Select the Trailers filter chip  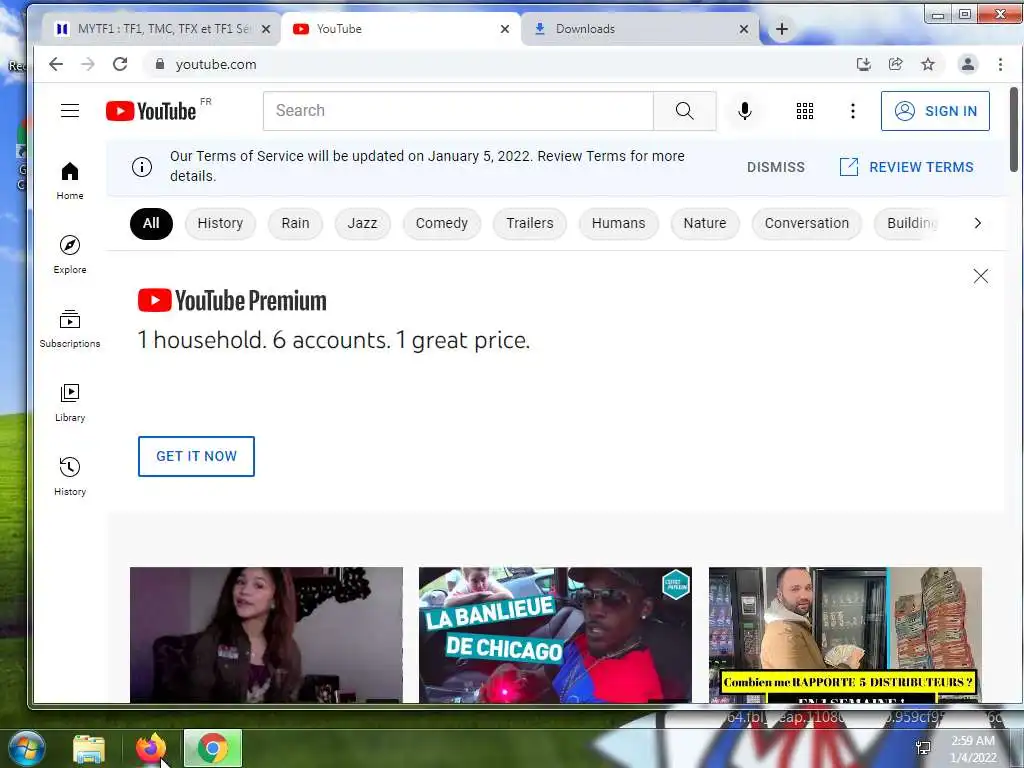point(530,223)
